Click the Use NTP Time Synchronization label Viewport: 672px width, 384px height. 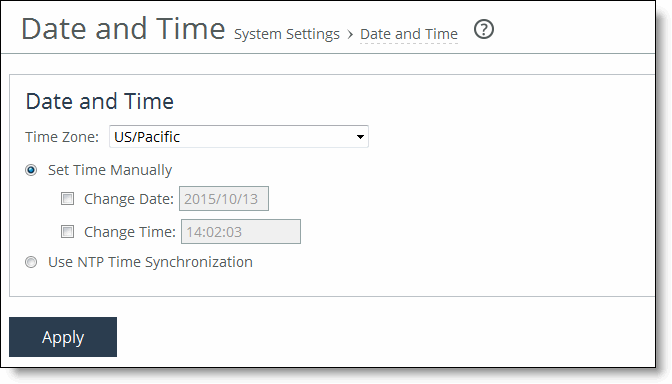click(150, 262)
